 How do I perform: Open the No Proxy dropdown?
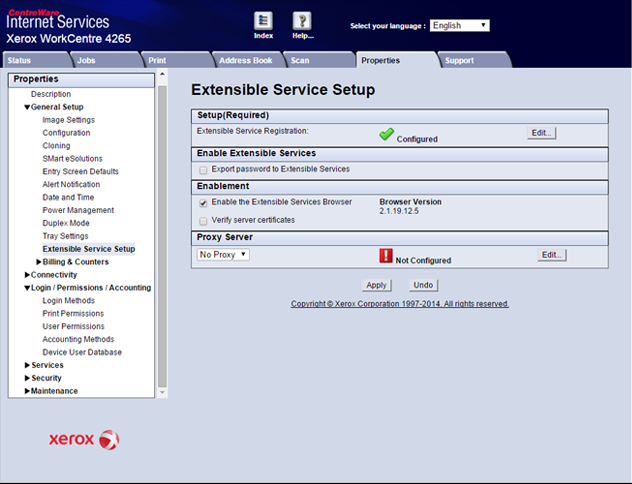click(223, 255)
